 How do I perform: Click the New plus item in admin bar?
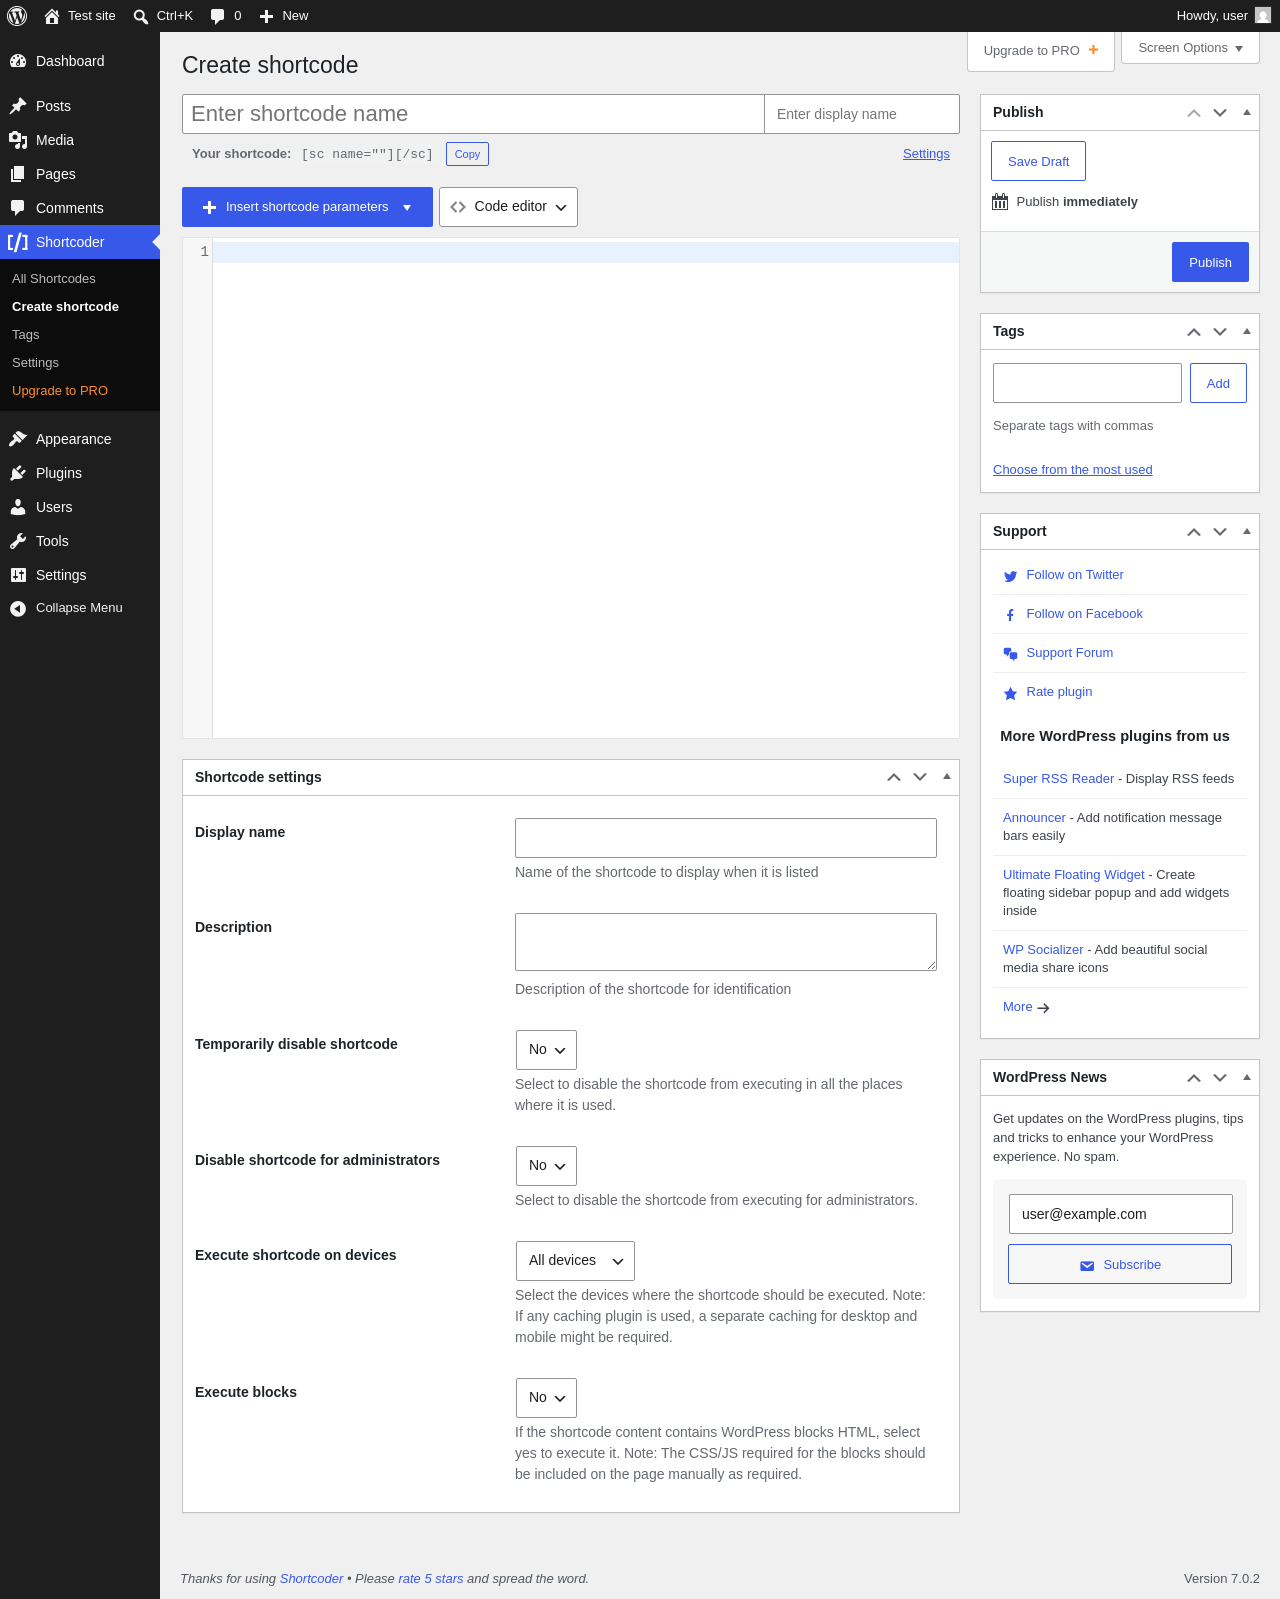tap(283, 16)
